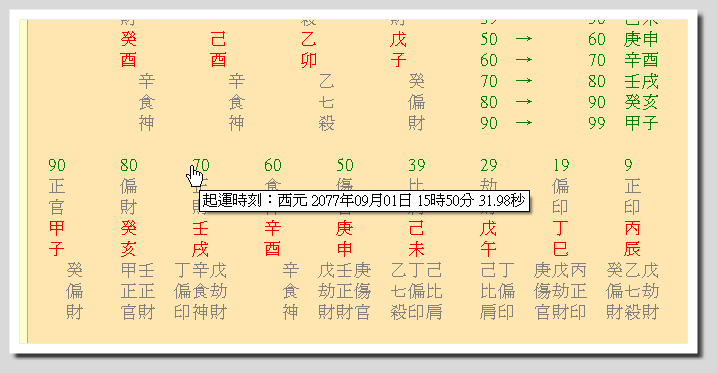The image size is (717, 373).
Task: Click the red stem 己 in the top pillars
Action: 218,39
